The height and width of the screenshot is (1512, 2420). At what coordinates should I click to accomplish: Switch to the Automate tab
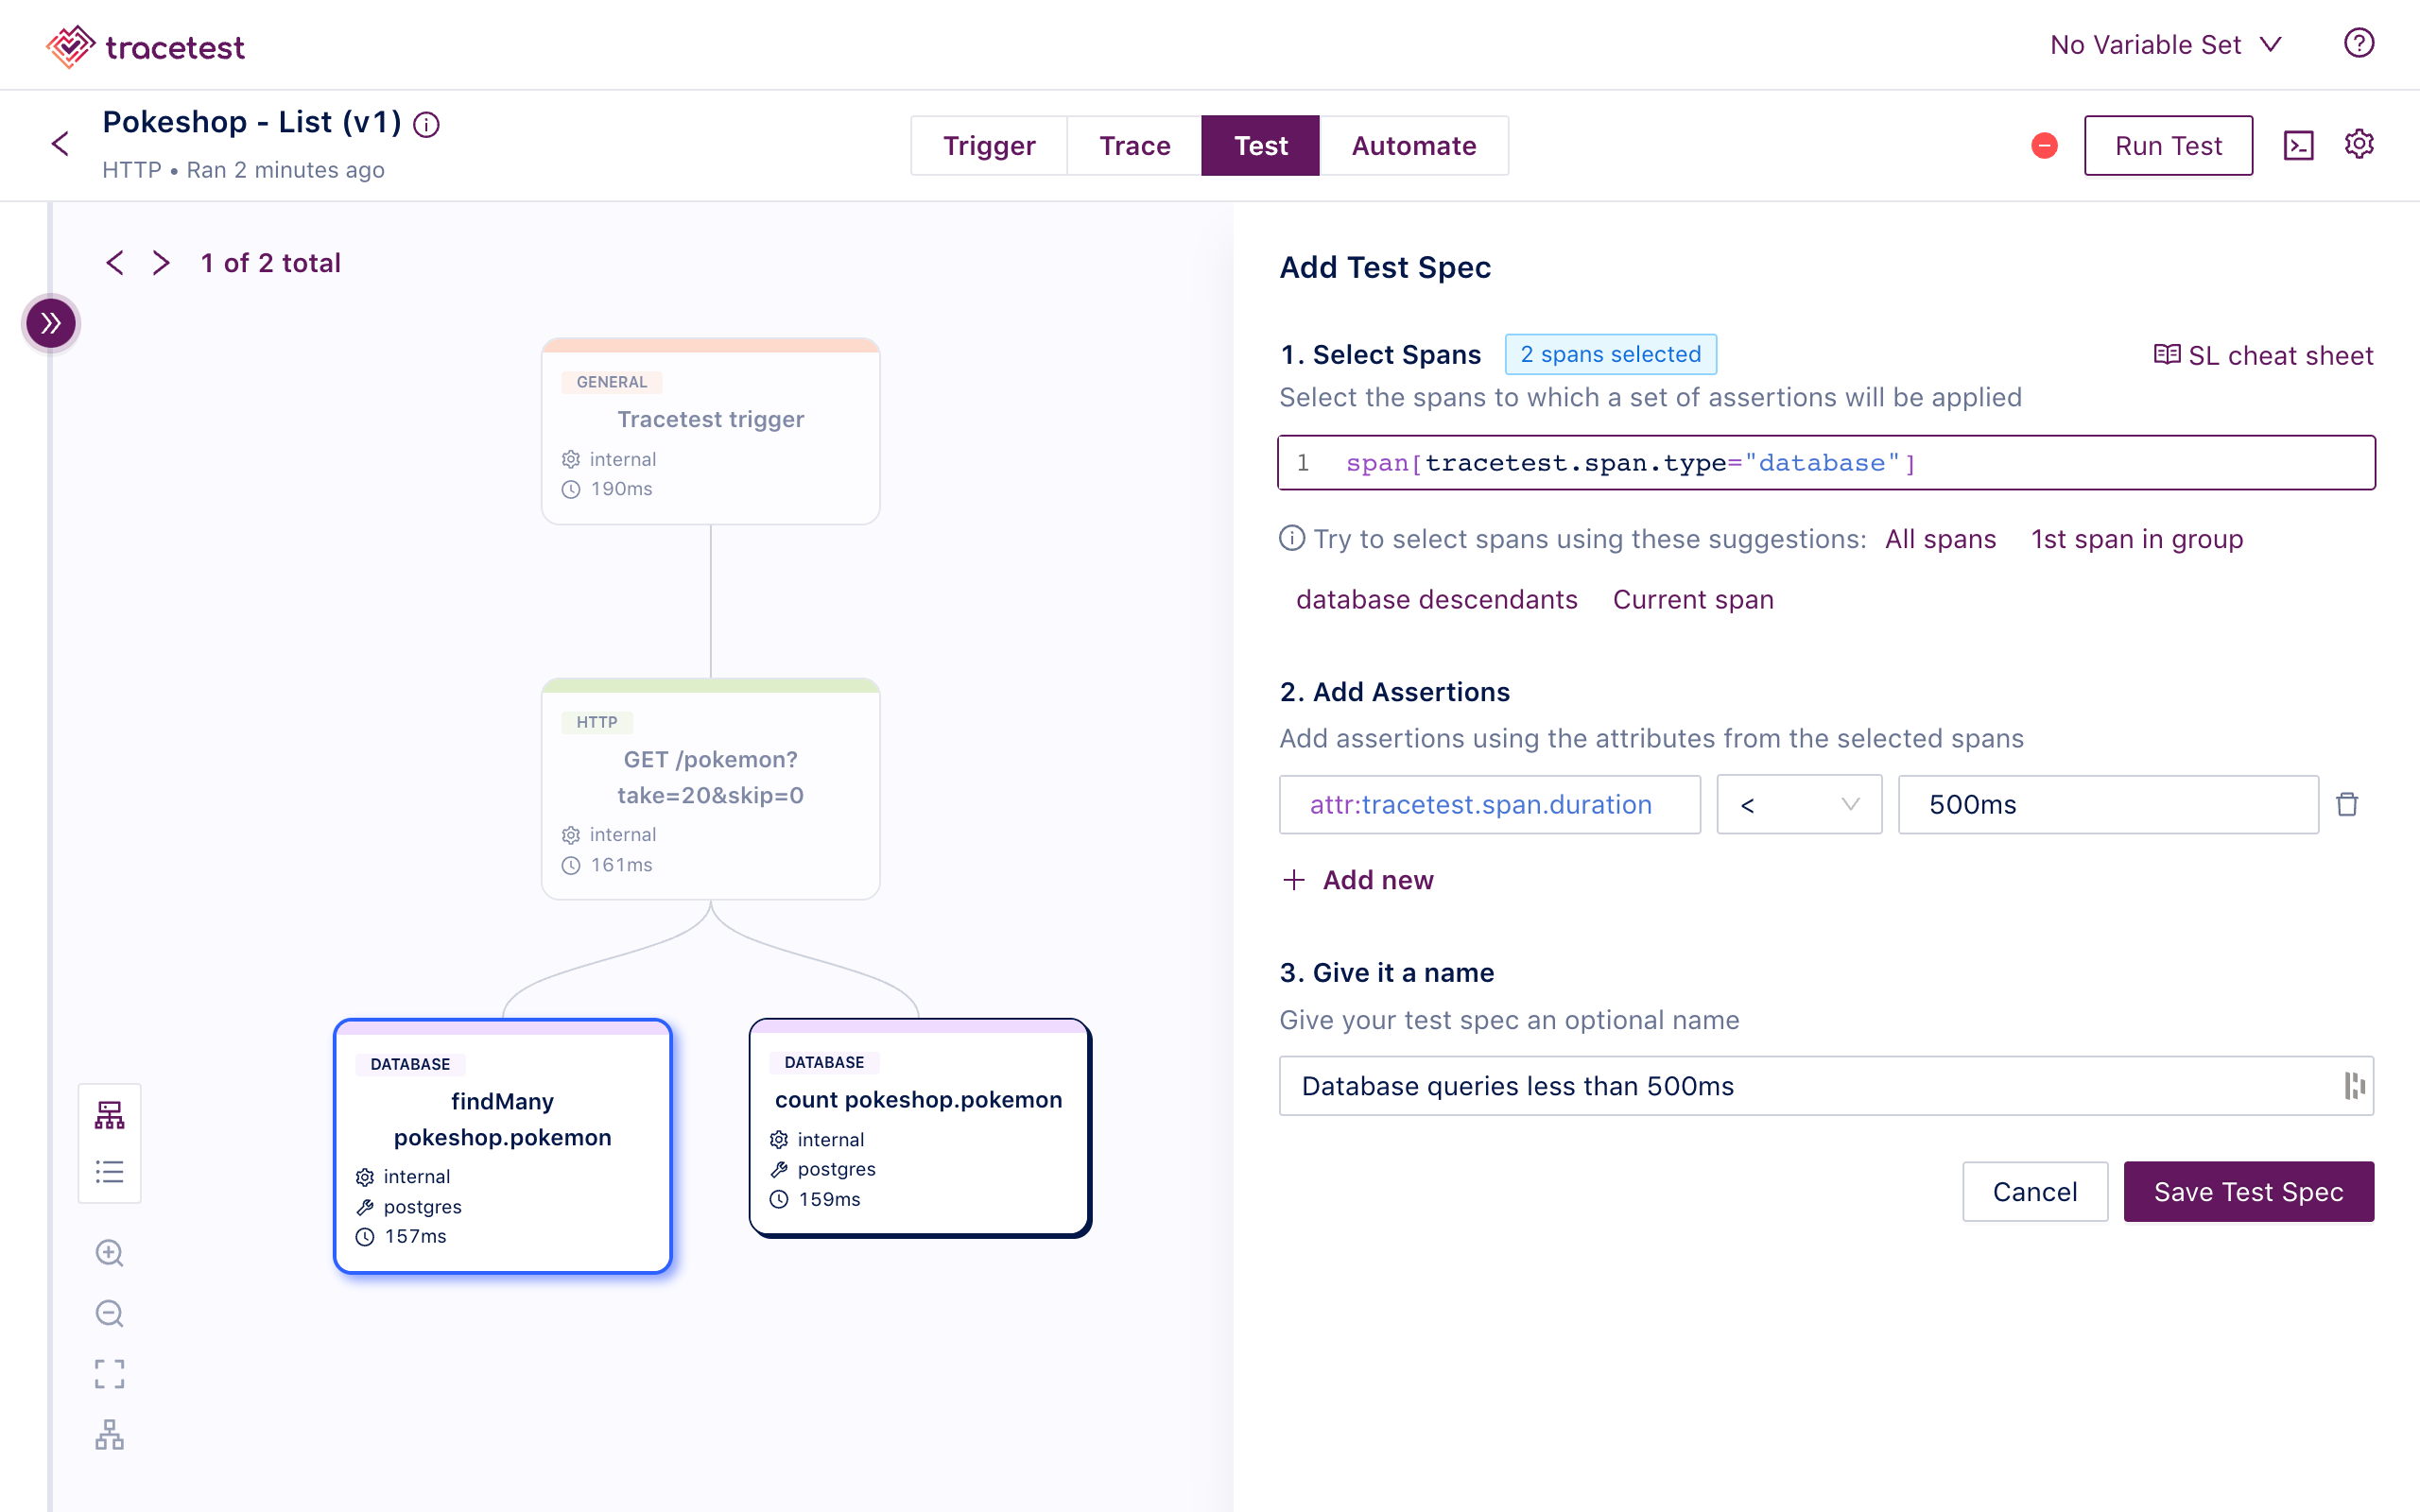[x=1414, y=146]
